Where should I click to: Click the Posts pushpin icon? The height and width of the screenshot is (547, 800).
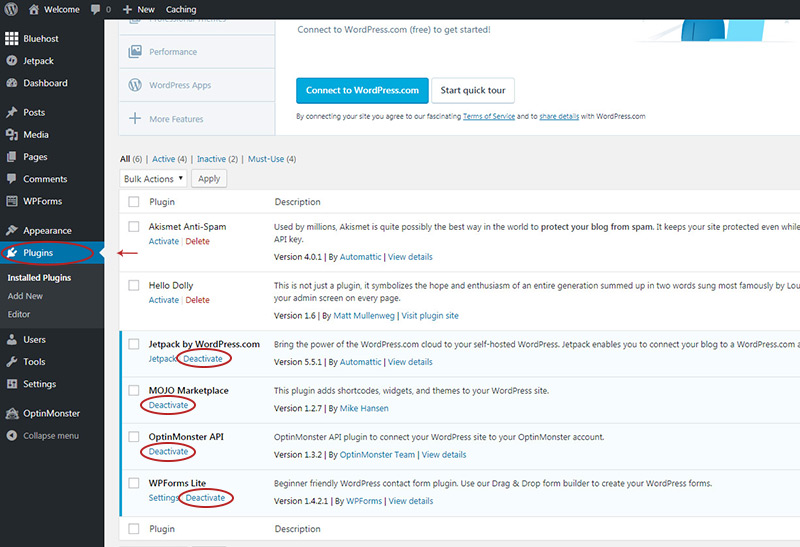pyautogui.click(x=12, y=112)
